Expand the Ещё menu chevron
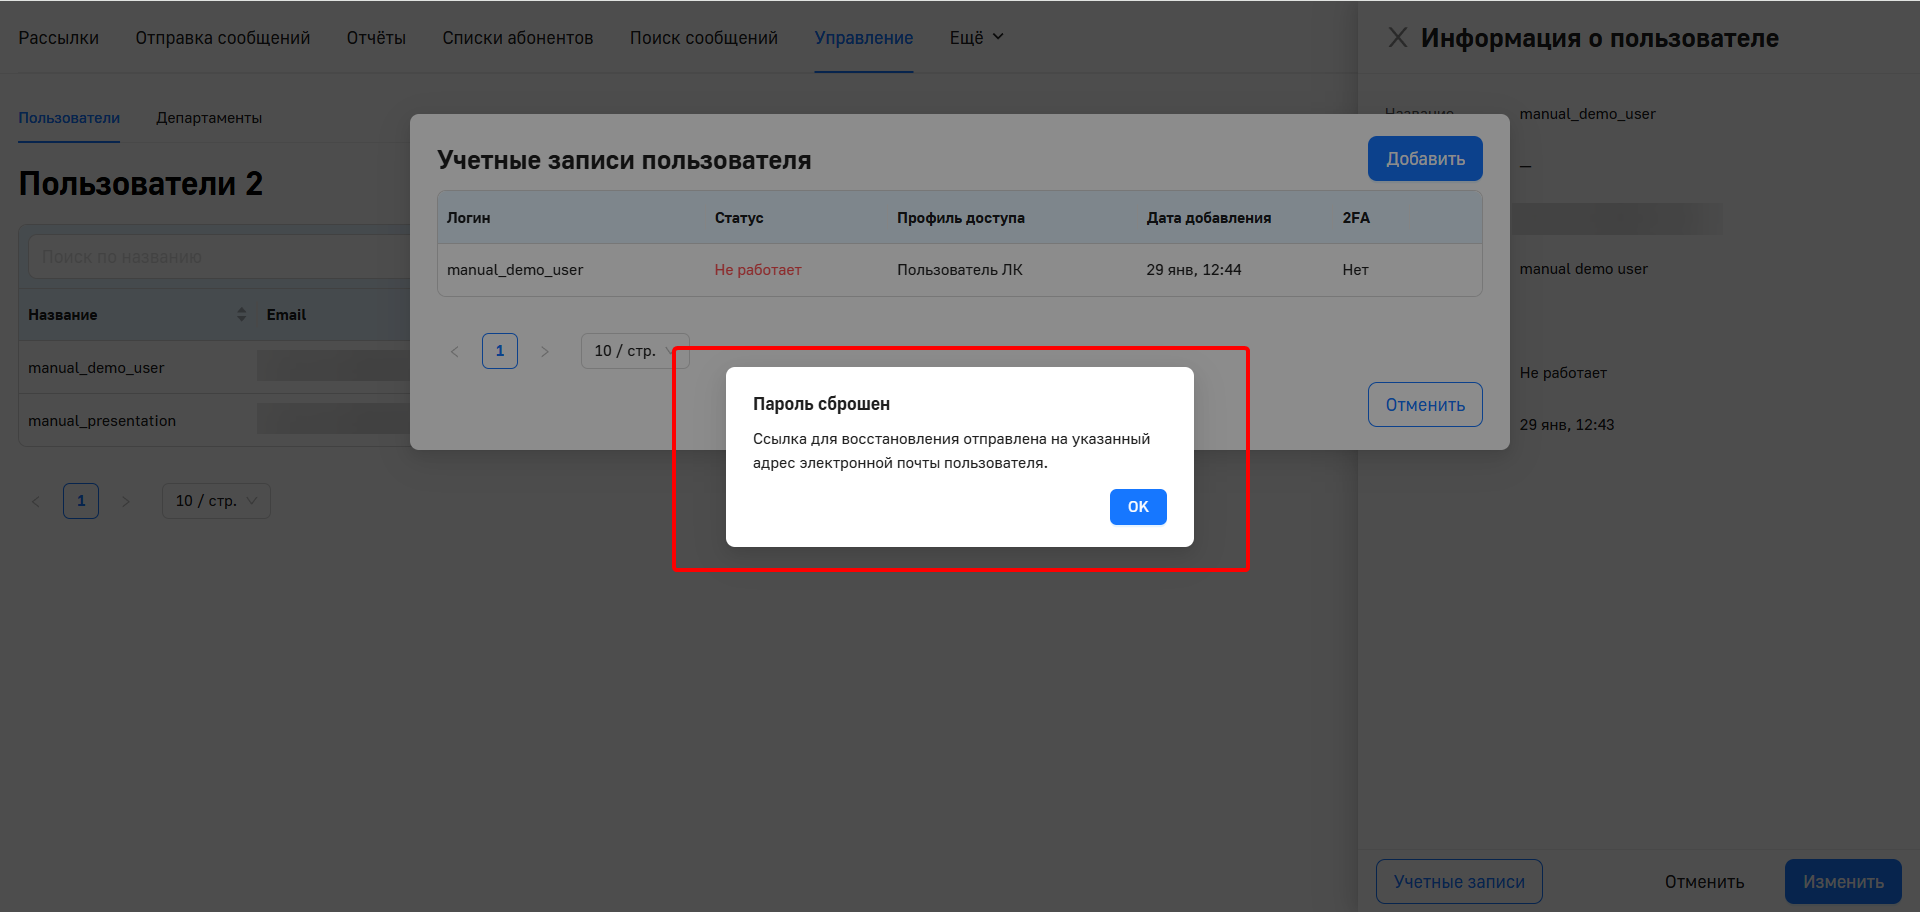This screenshot has height=912, width=1920. coord(997,38)
